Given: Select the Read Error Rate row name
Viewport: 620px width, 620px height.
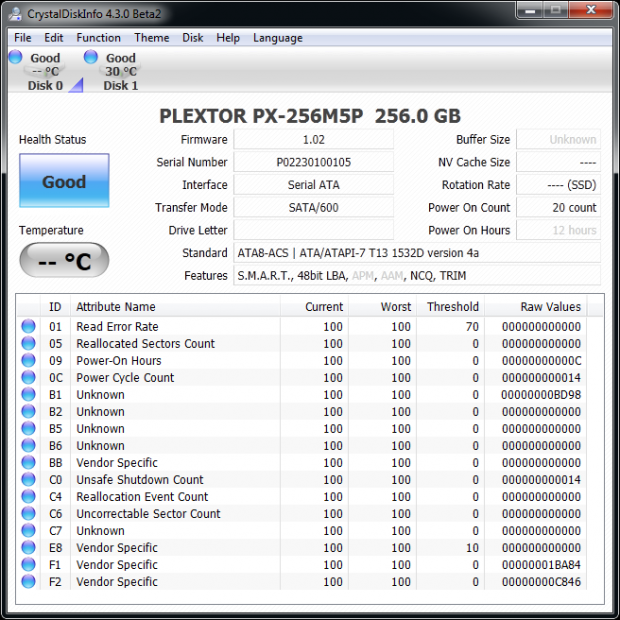Looking at the screenshot, I should [x=117, y=327].
